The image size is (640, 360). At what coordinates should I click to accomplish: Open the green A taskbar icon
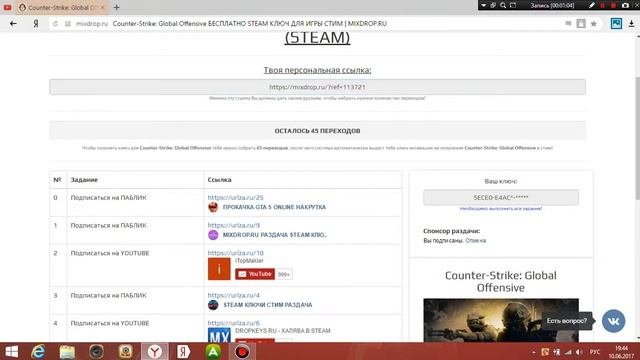pyautogui.click(x=213, y=351)
